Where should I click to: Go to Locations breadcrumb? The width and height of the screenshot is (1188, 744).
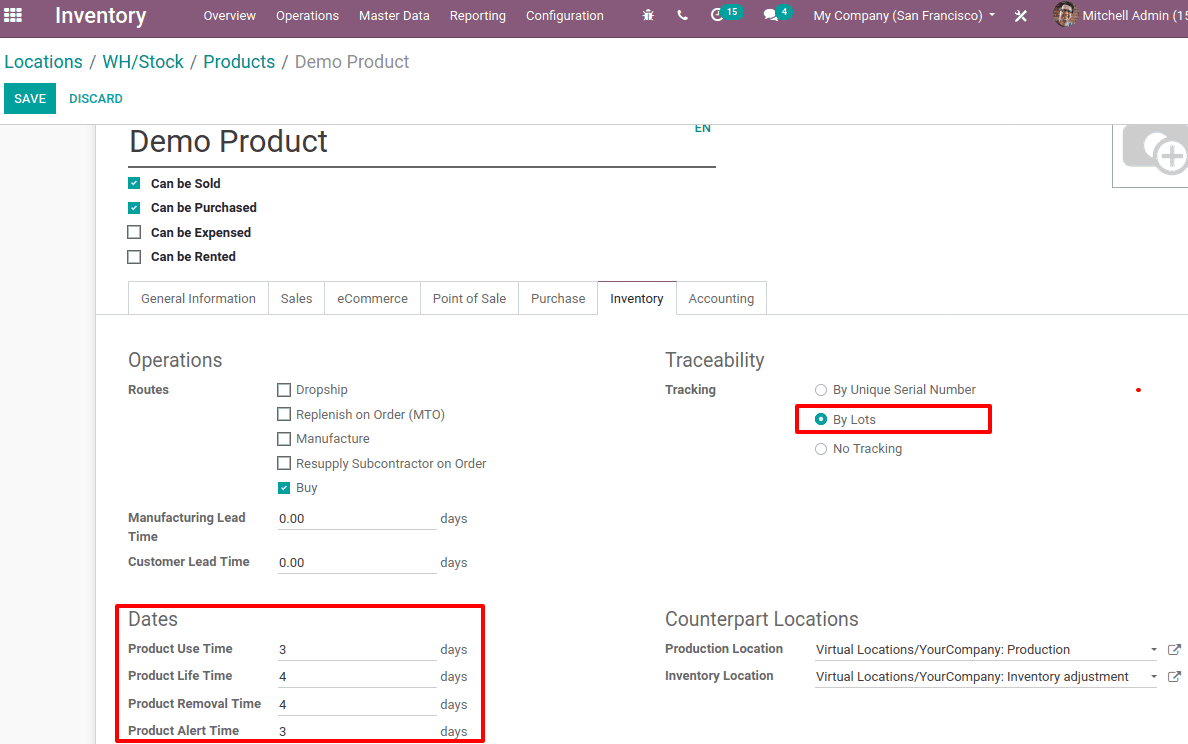(43, 62)
